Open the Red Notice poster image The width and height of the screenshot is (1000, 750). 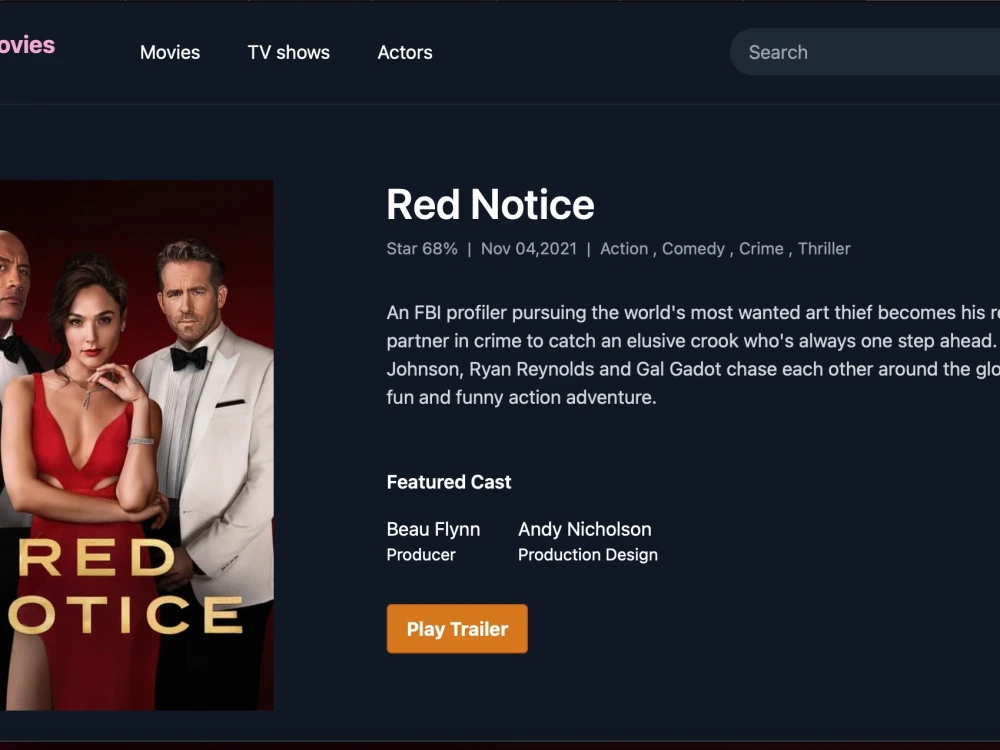(x=137, y=445)
